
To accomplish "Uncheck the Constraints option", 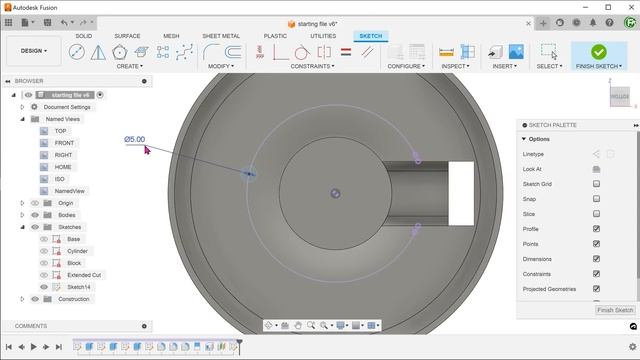I will [596, 274].
